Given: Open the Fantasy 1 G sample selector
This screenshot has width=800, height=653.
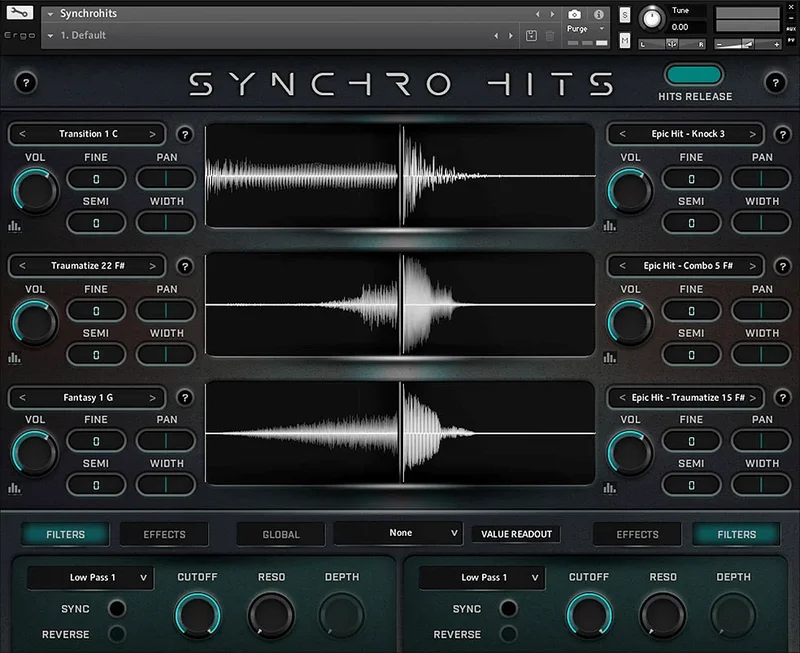Looking at the screenshot, I should coord(87,397).
